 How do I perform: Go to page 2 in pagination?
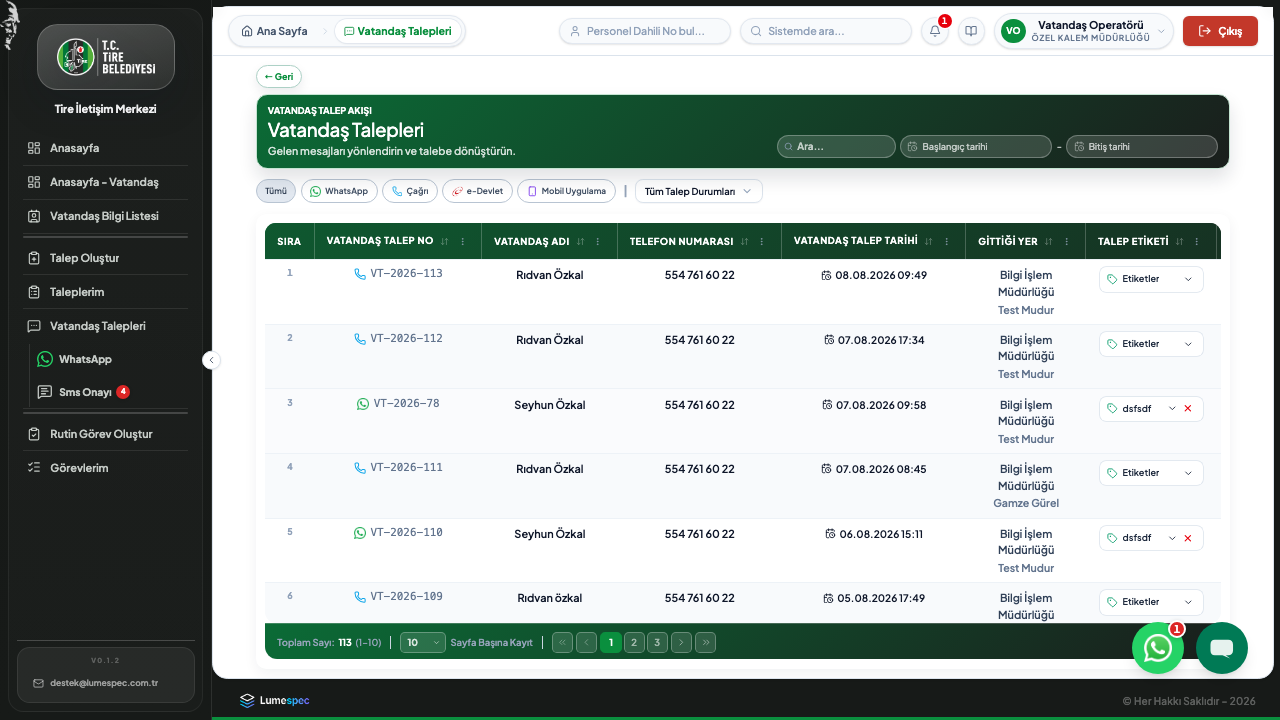click(634, 643)
